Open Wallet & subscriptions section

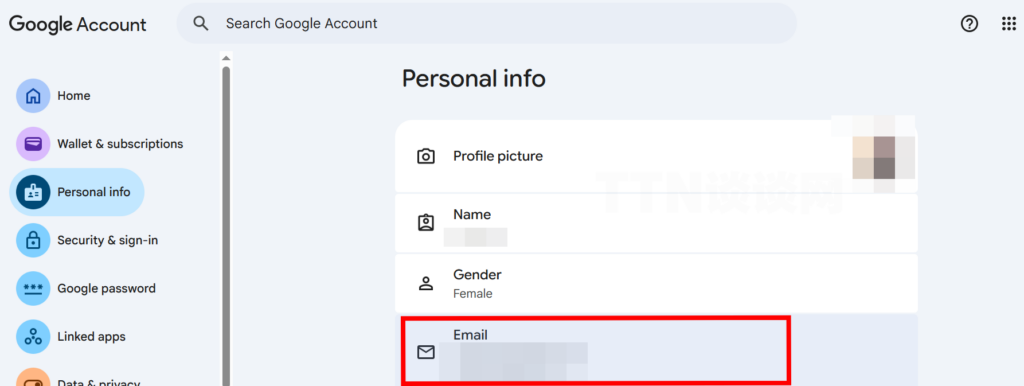click(x=120, y=144)
